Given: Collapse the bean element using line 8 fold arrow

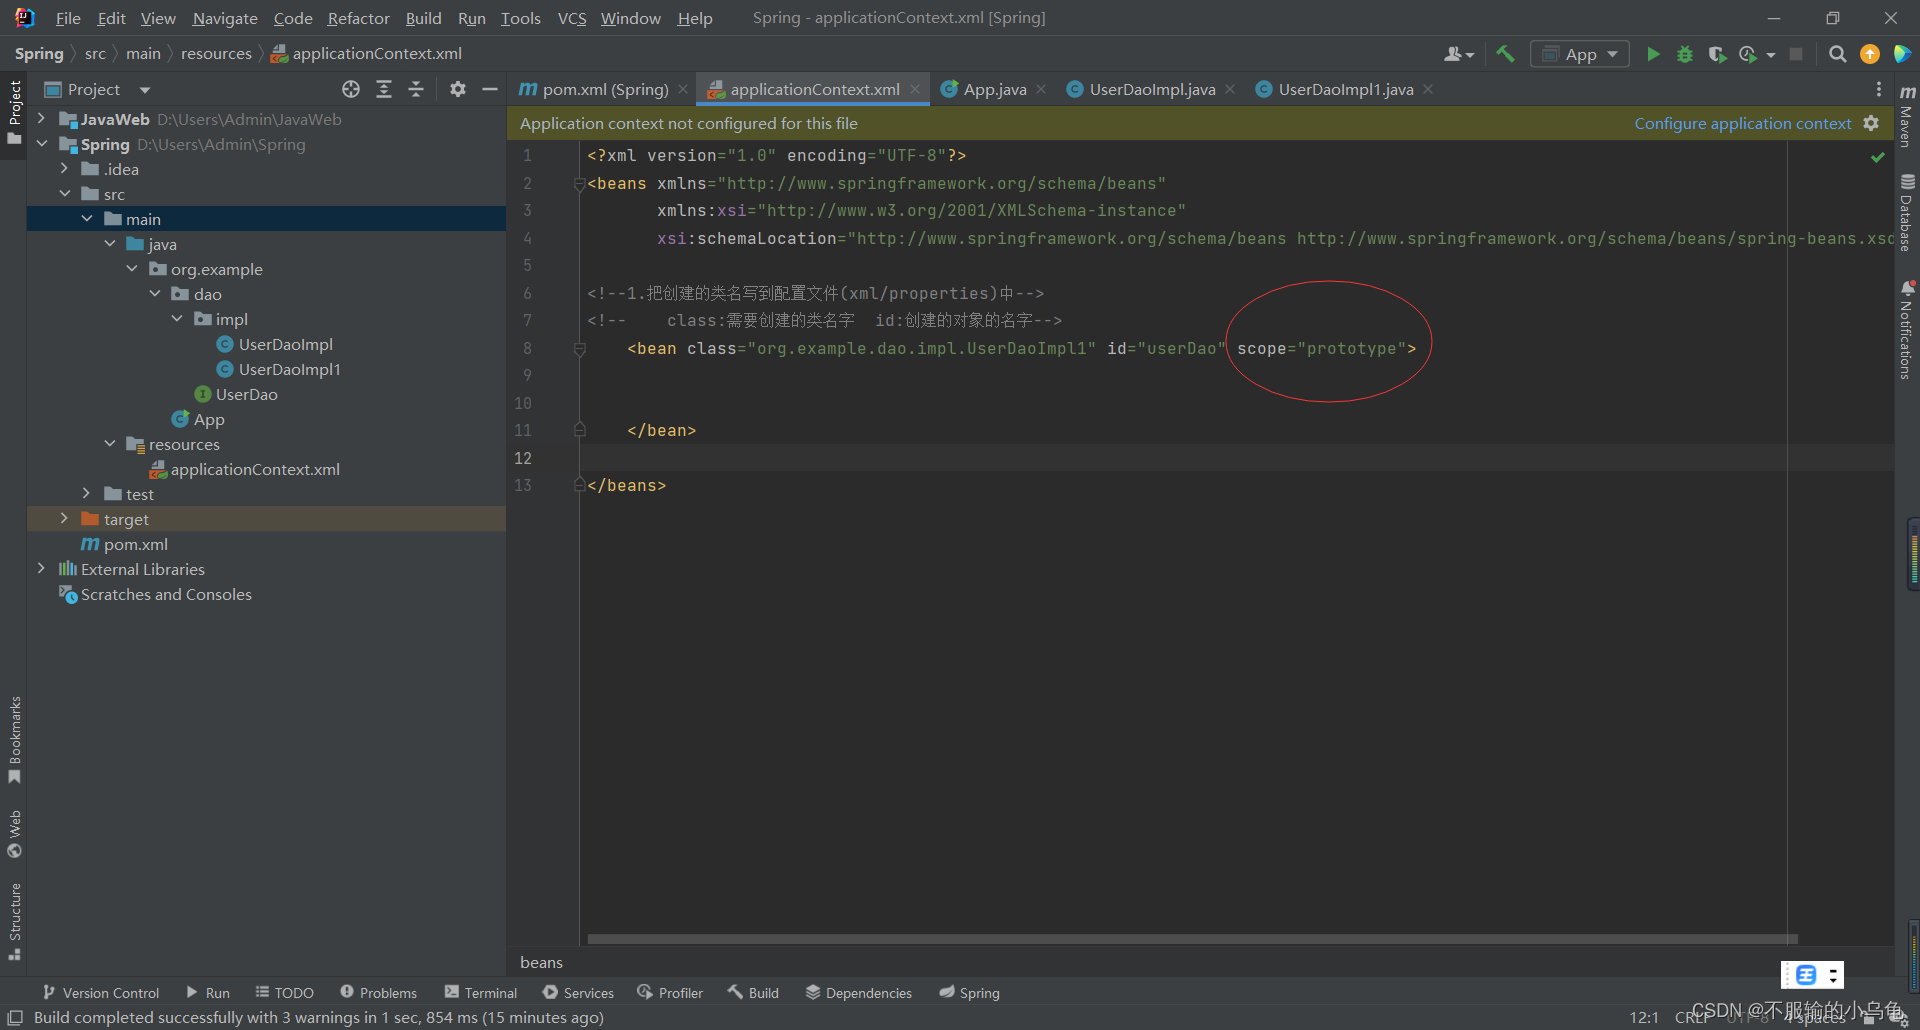Looking at the screenshot, I should (580, 348).
